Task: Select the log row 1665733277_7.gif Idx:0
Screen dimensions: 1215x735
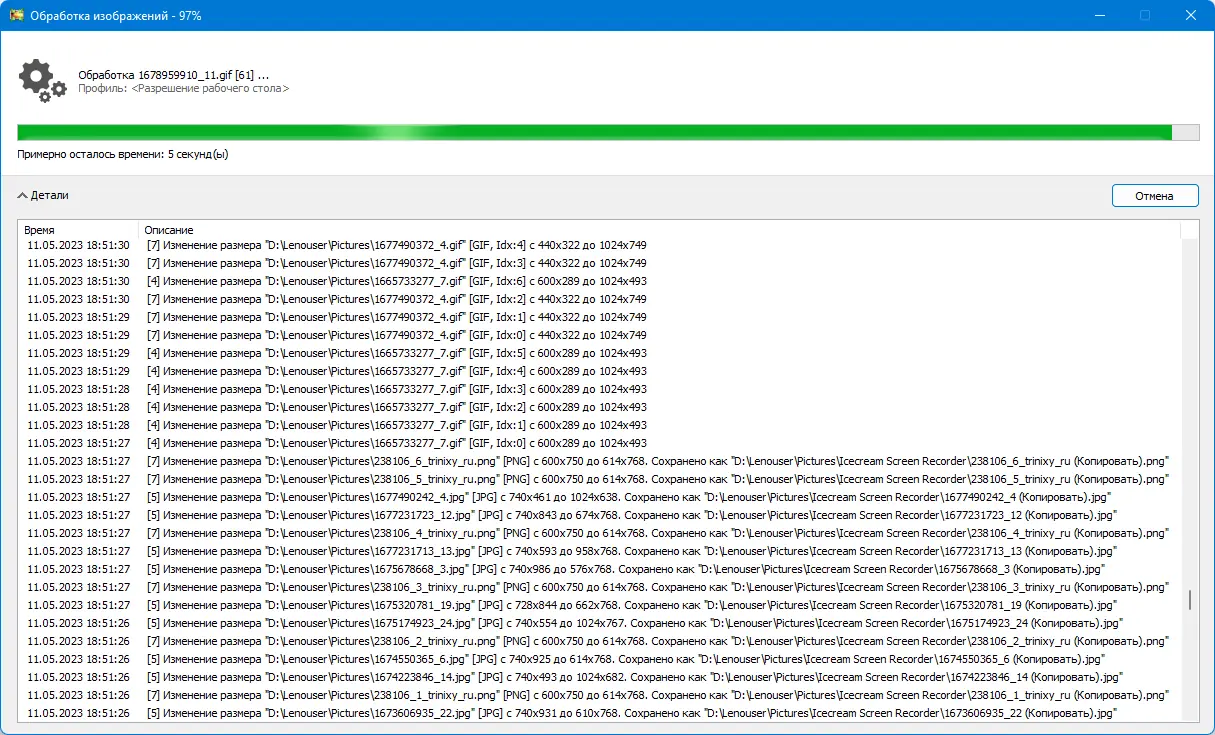Action: point(600,443)
